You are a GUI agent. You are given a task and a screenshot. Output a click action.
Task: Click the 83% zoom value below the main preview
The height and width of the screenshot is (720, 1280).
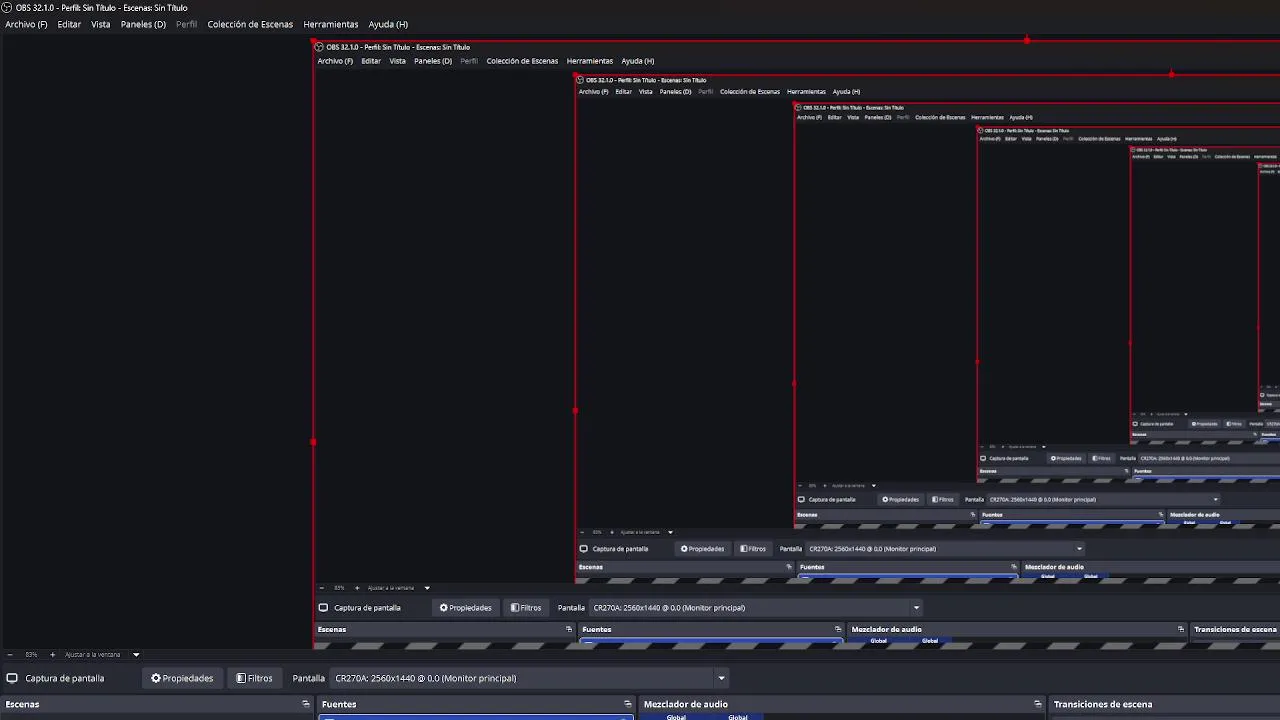pos(32,655)
